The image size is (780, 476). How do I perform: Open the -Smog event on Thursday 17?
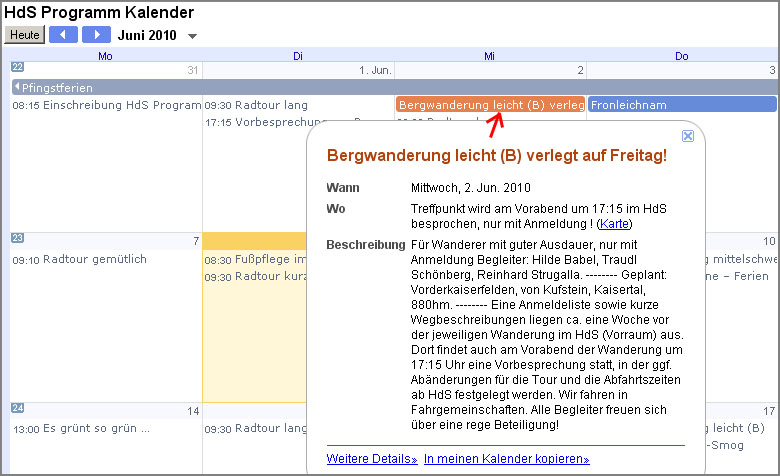click(725, 445)
